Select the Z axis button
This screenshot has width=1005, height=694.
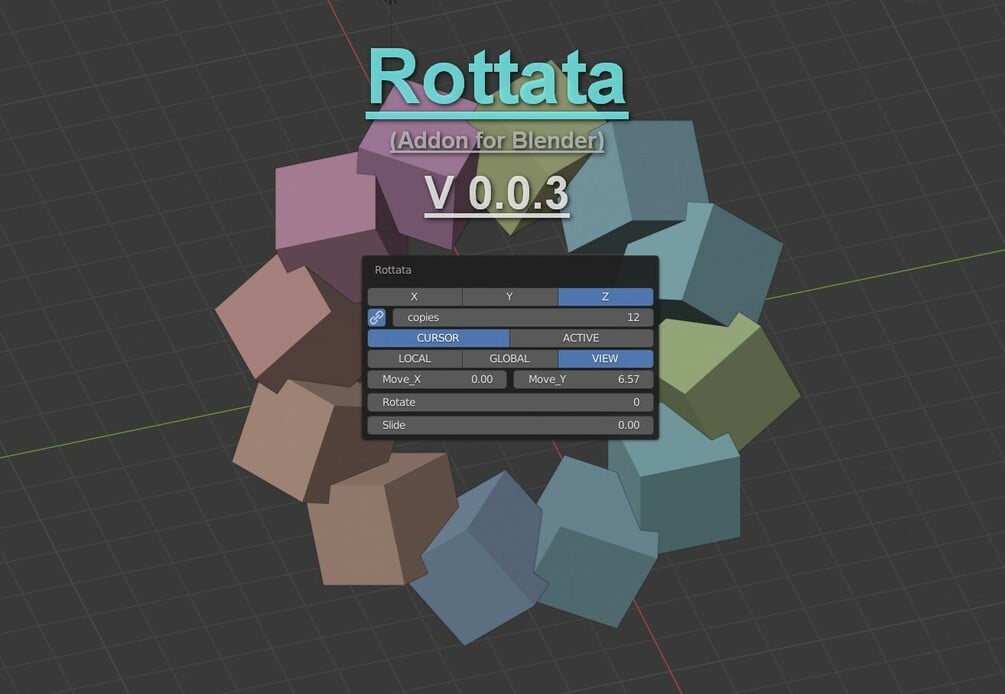[606, 297]
